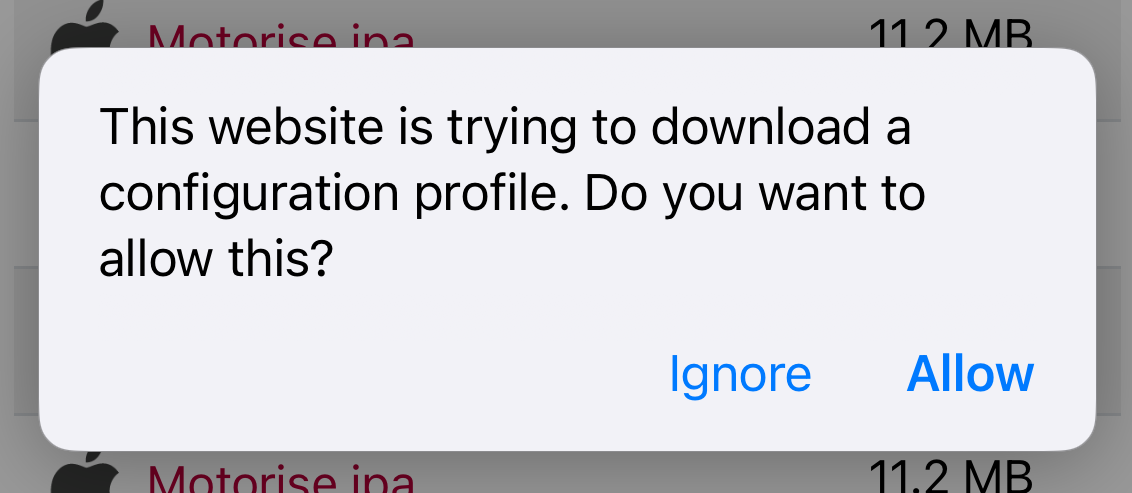Click Apple logo icon below the dialog
1132x493 pixels.
85,473
